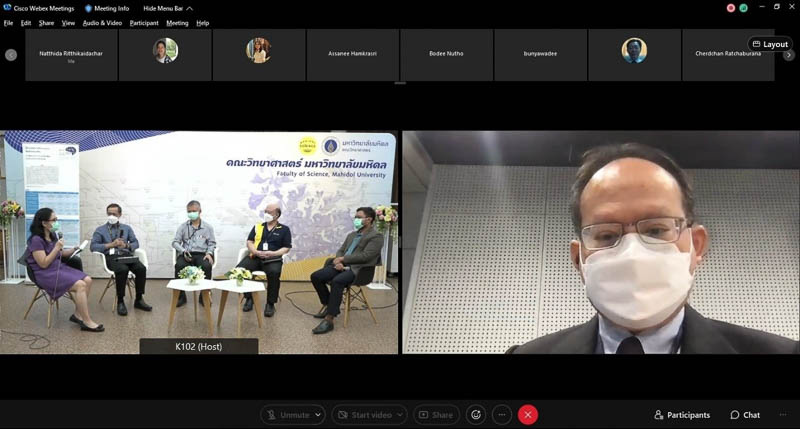
Task: Expand video options arrow beside Start video
Action: pos(400,414)
